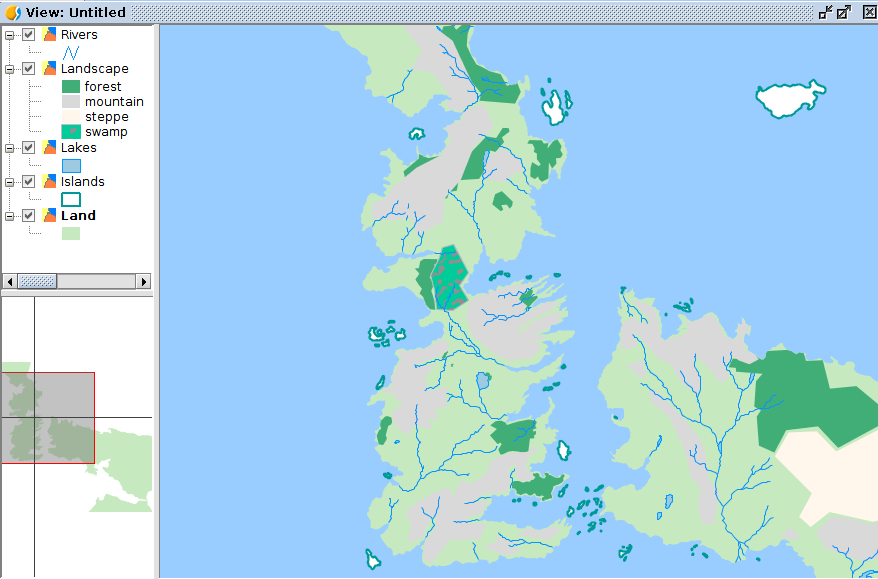Click the Lakes blue fill swatch
The width and height of the screenshot is (878, 579).
click(71, 166)
